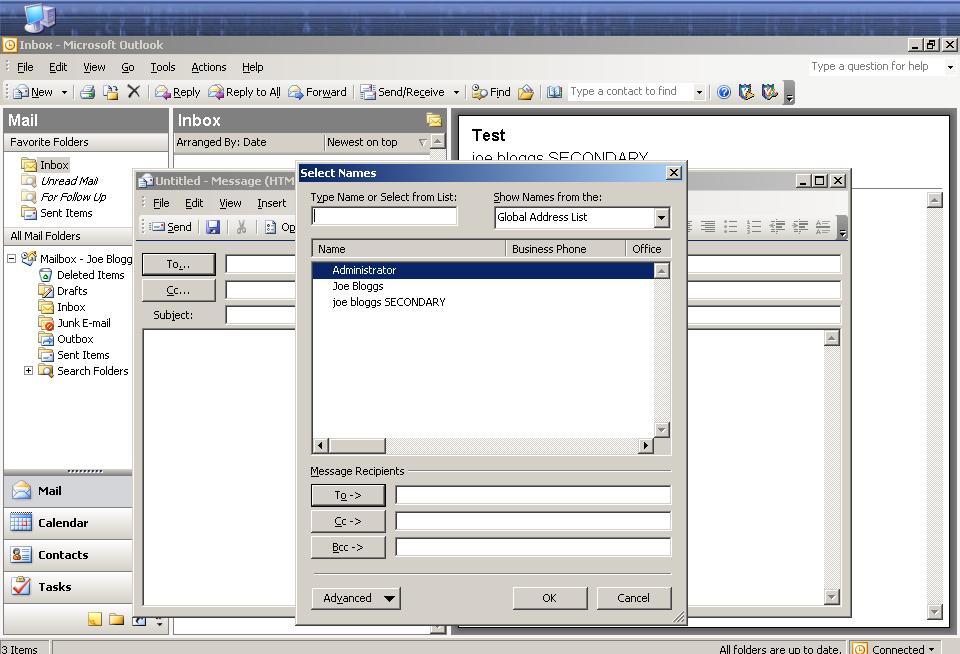Click the New mail message icon
This screenshot has width=960, height=654.
point(21,92)
